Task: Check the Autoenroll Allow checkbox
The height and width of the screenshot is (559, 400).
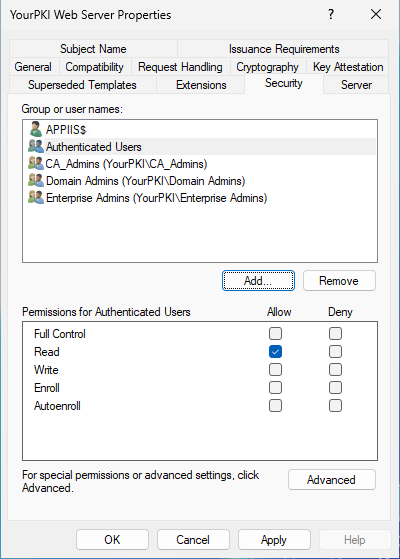Action: (x=275, y=406)
